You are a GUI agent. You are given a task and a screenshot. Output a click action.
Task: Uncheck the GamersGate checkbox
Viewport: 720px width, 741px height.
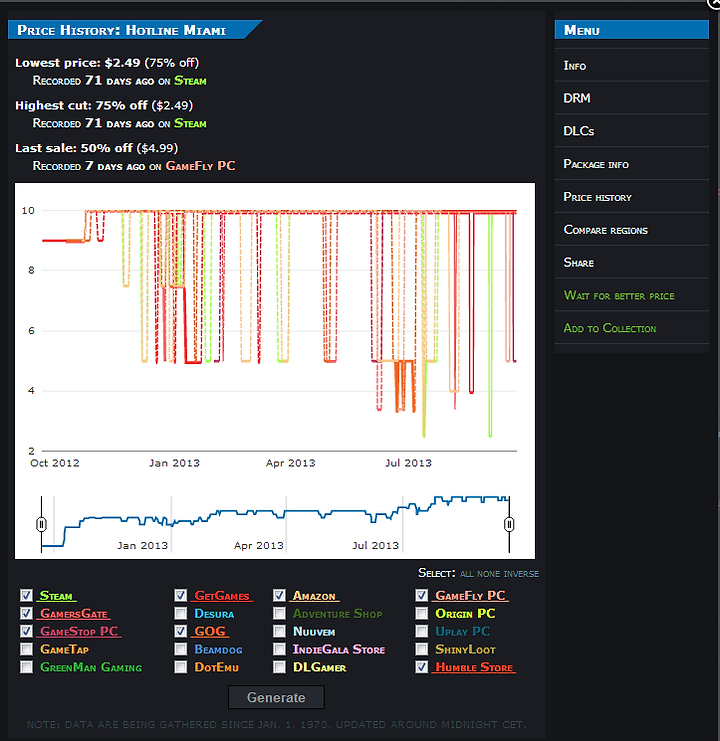tap(26, 613)
